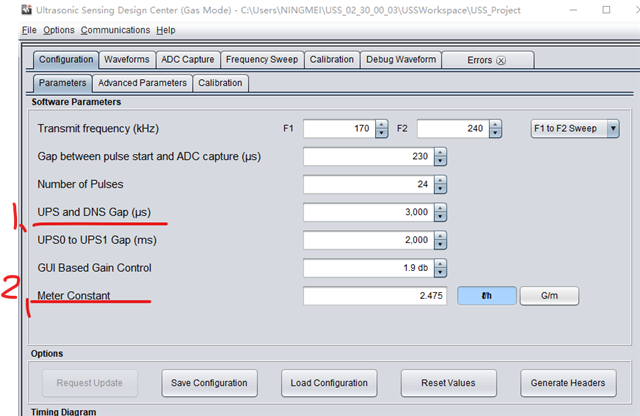Decrease F1 frequency with down arrow

point(382,133)
